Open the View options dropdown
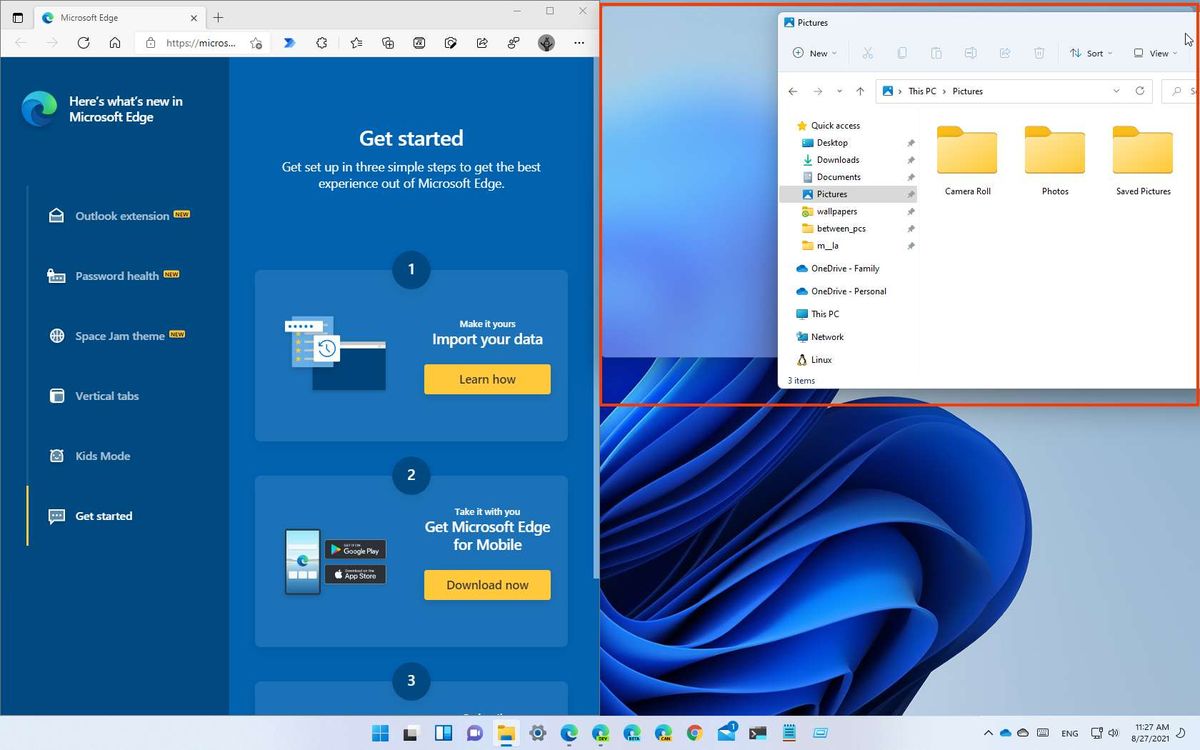The height and width of the screenshot is (750, 1200). [1155, 53]
